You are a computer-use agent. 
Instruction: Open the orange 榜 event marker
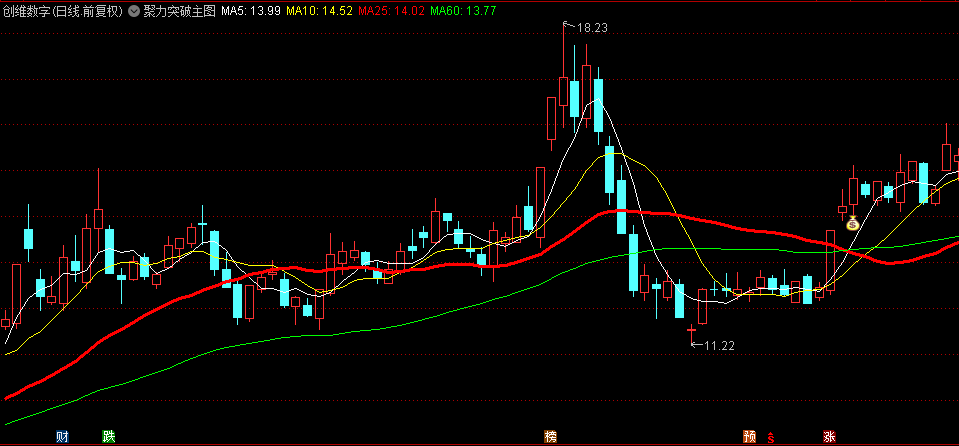coord(551,437)
